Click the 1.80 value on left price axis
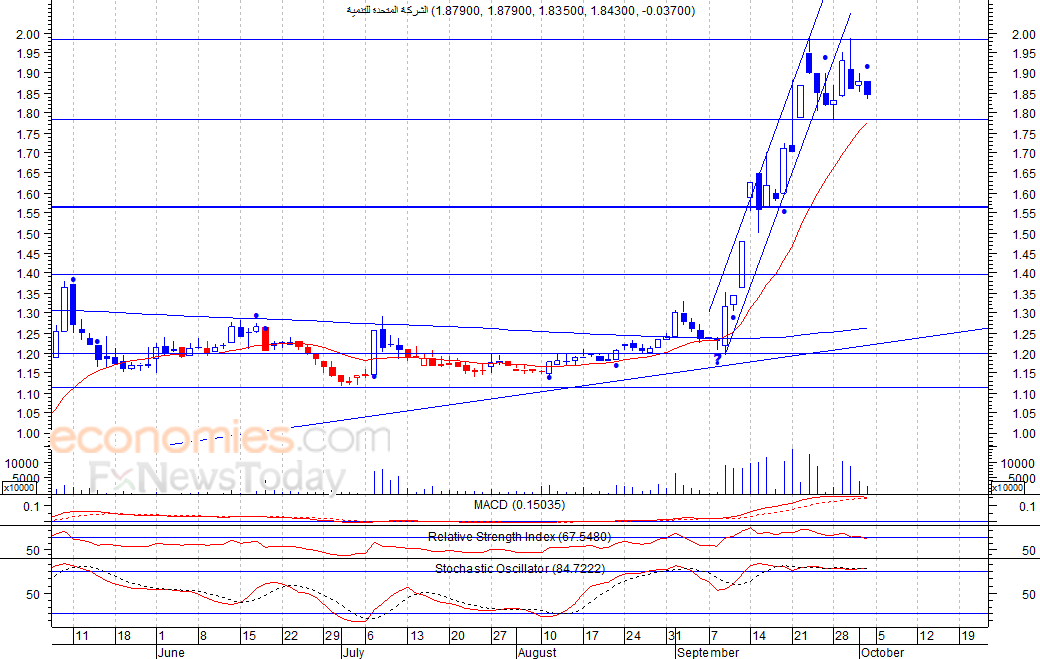The width and height of the screenshot is (1040, 659). coord(28,113)
